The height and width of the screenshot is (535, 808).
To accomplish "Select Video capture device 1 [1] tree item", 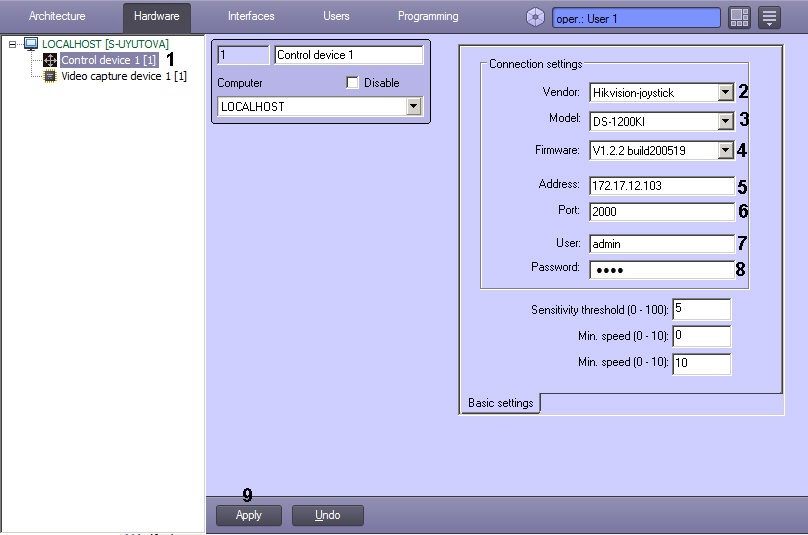I will pyautogui.click(x=124, y=76).
